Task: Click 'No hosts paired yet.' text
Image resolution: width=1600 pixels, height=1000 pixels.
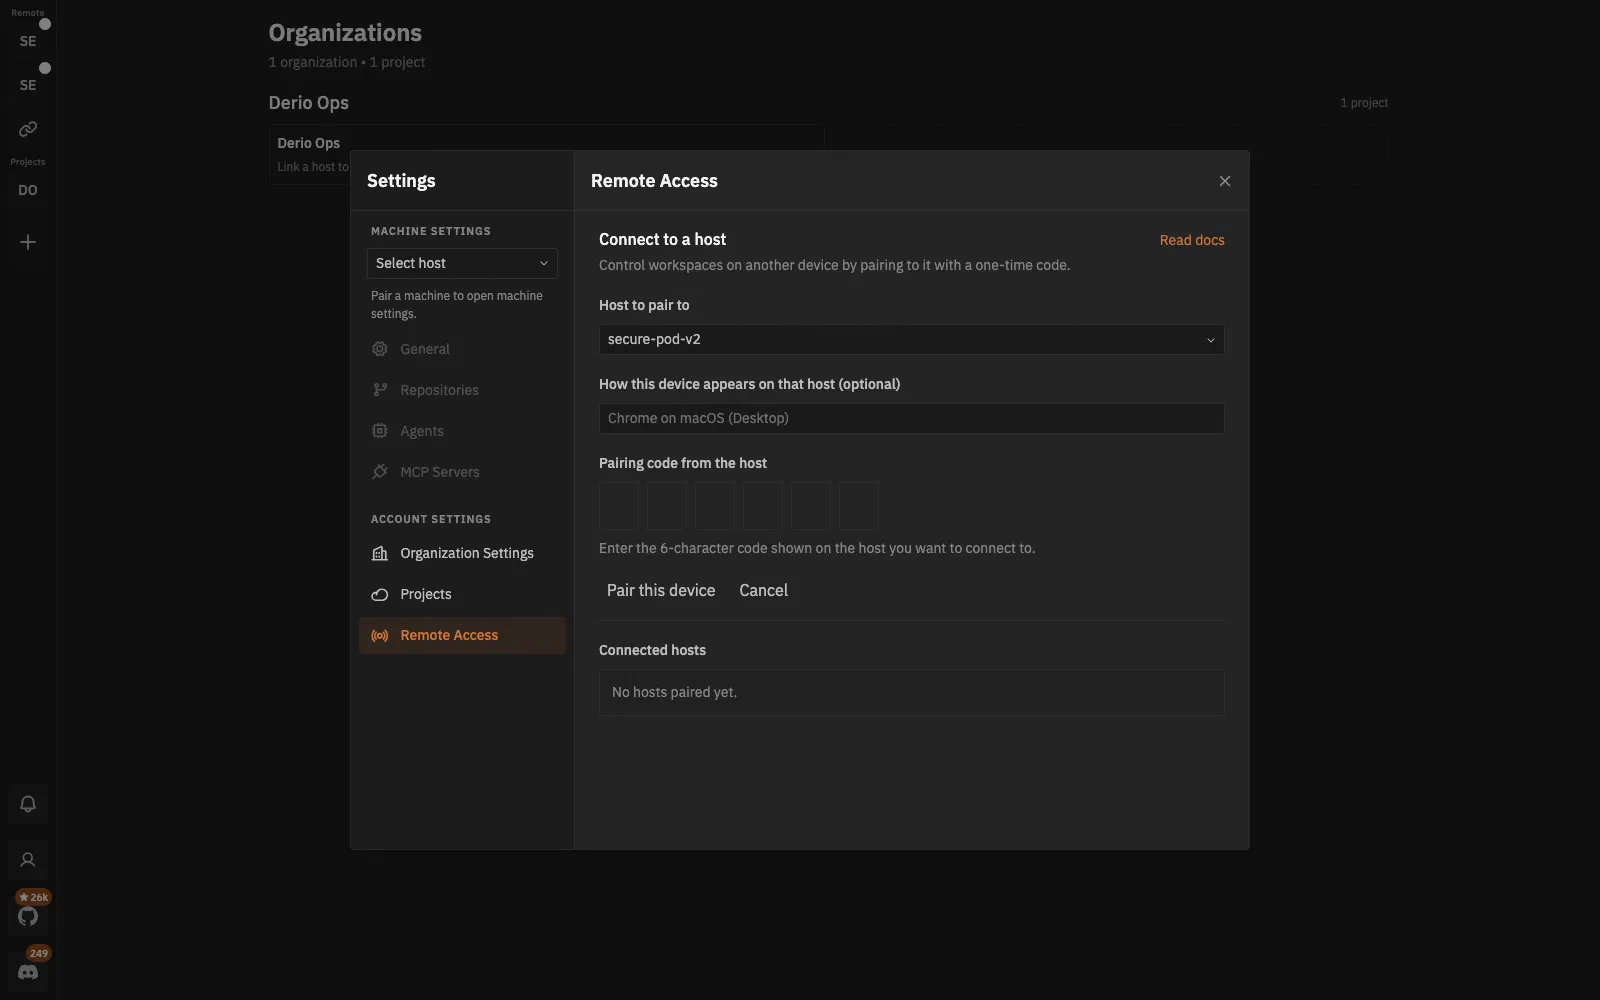Action: [674, 692]
